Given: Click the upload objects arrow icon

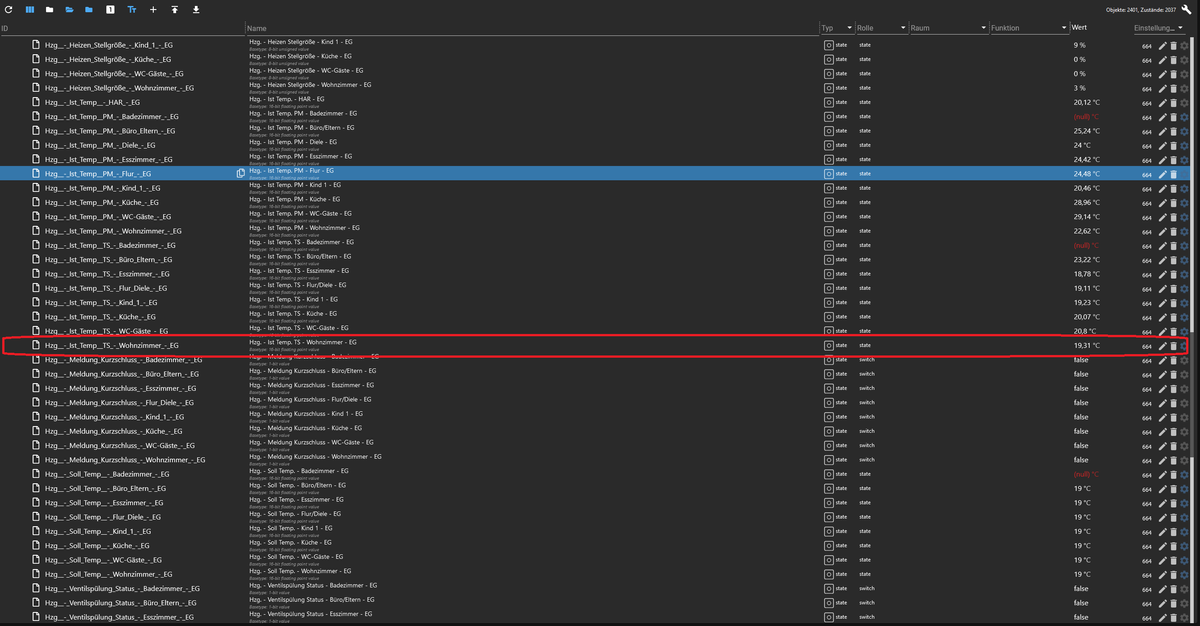Looking at the screenshot, I should click(x=174, y=9).
